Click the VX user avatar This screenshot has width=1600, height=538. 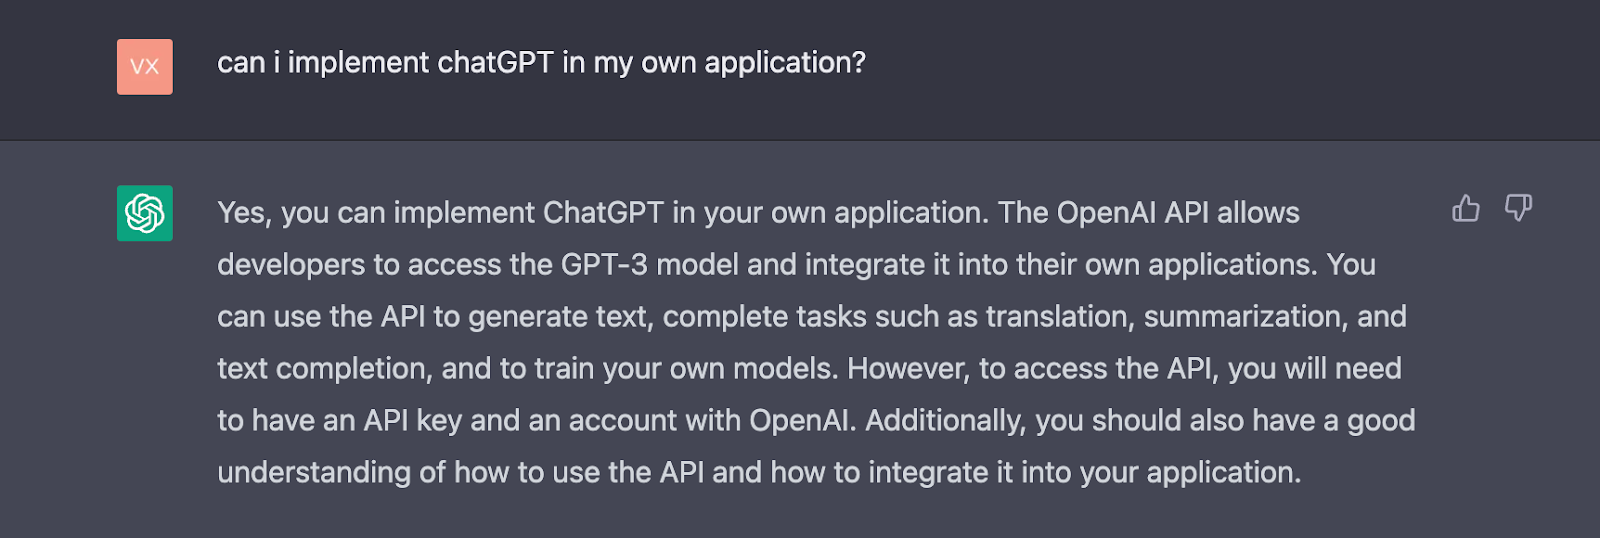pyautogui.click(x=145, y=67)
